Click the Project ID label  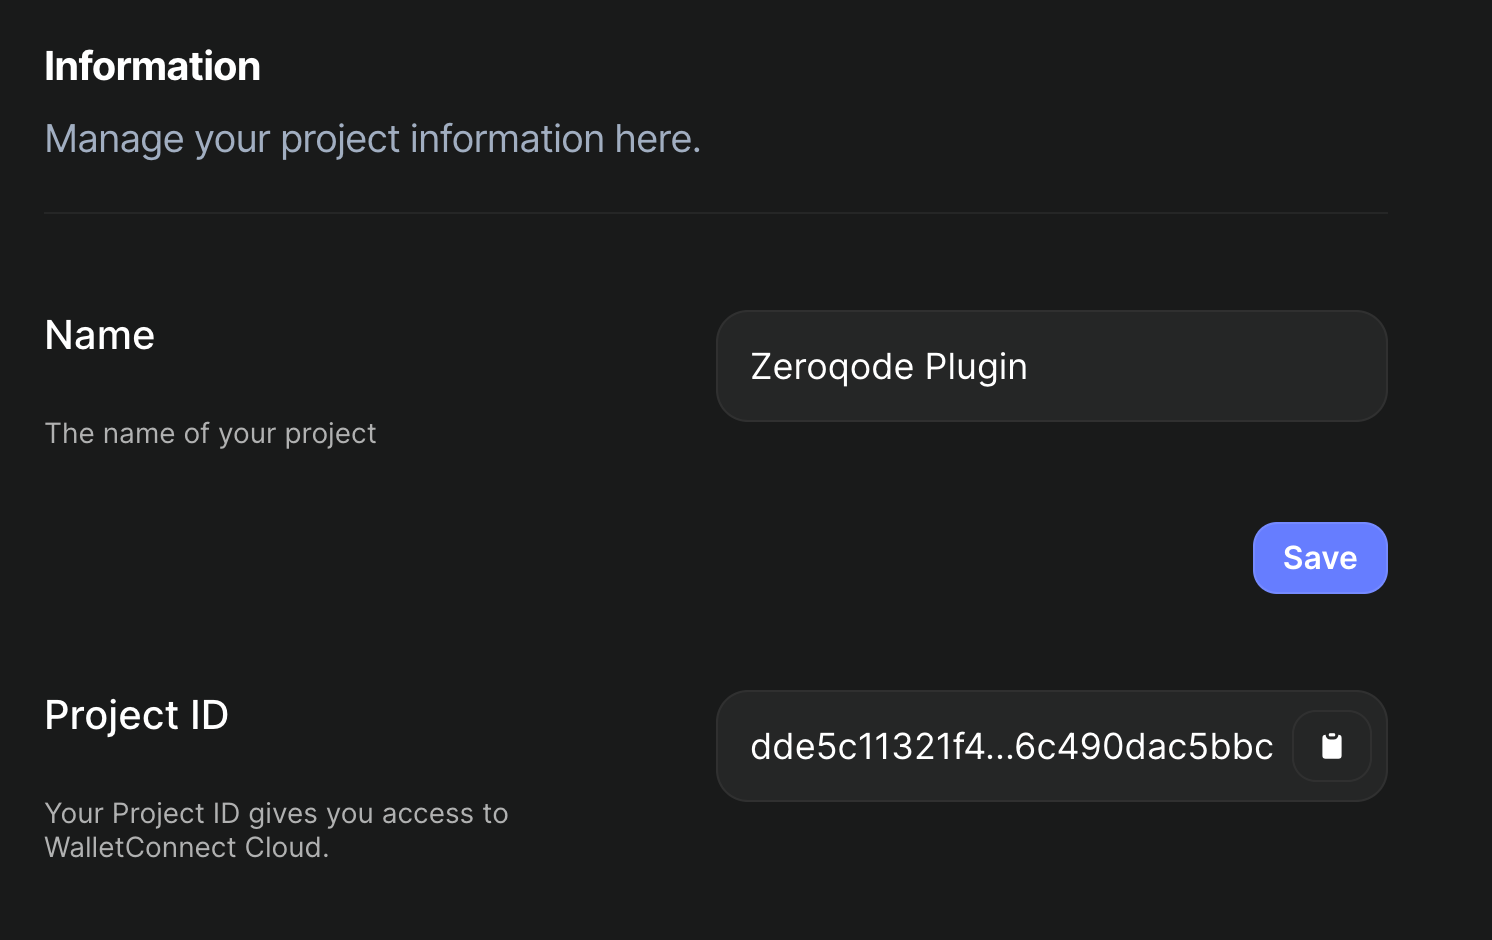[x=136, y=715]
